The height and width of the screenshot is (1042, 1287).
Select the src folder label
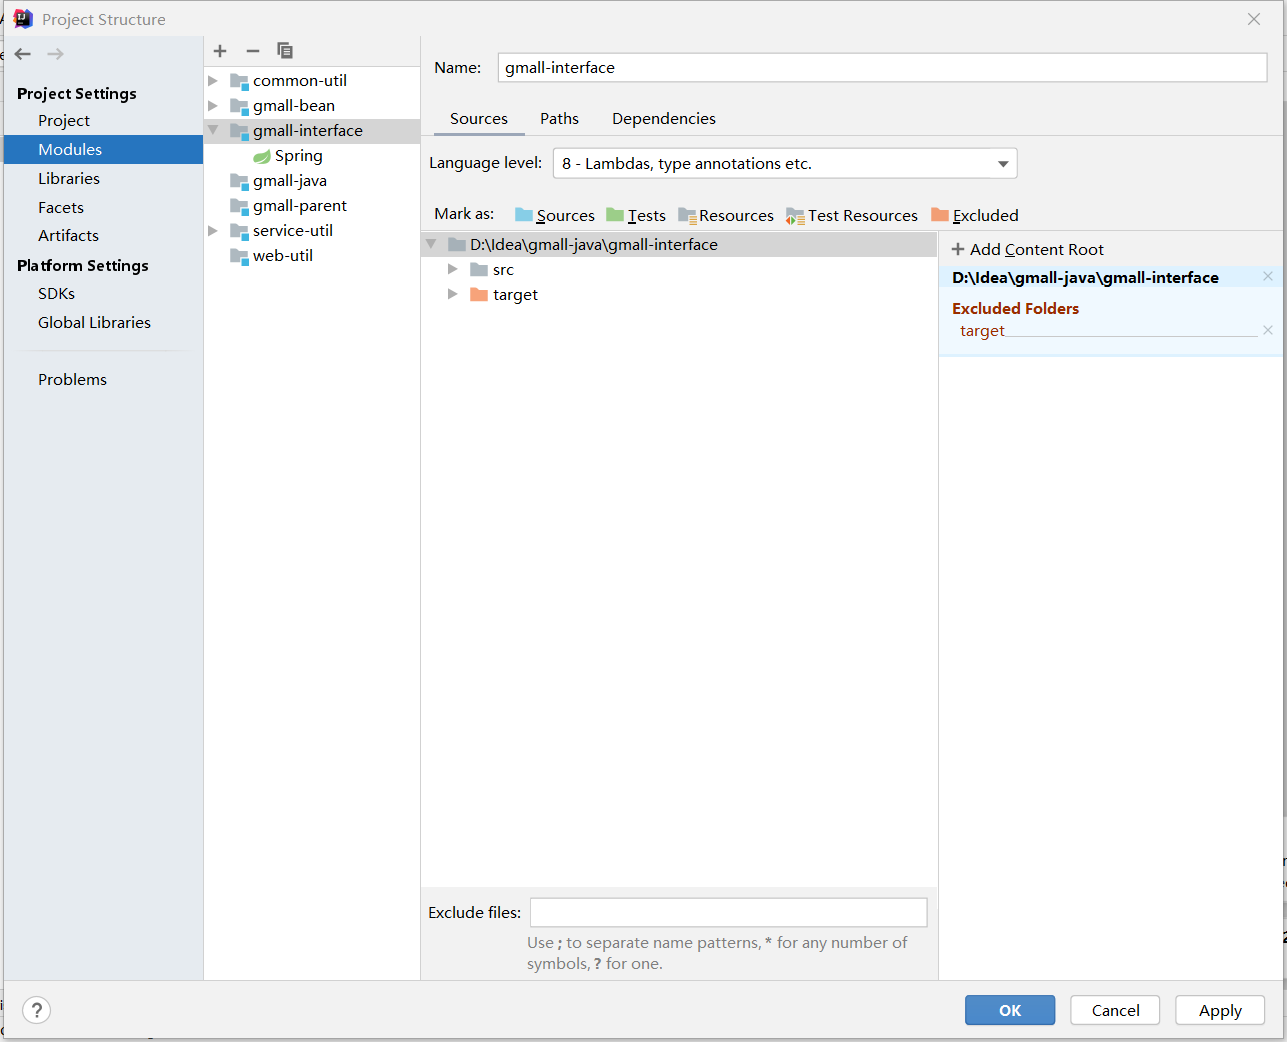503,270
